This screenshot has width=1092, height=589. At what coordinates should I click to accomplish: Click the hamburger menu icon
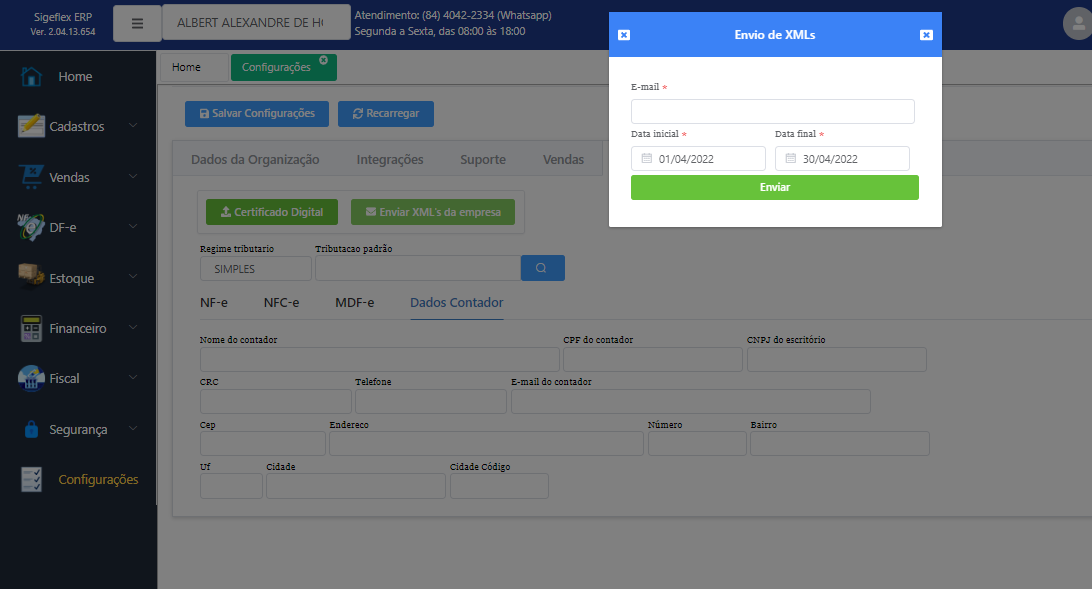coord(137,23)
